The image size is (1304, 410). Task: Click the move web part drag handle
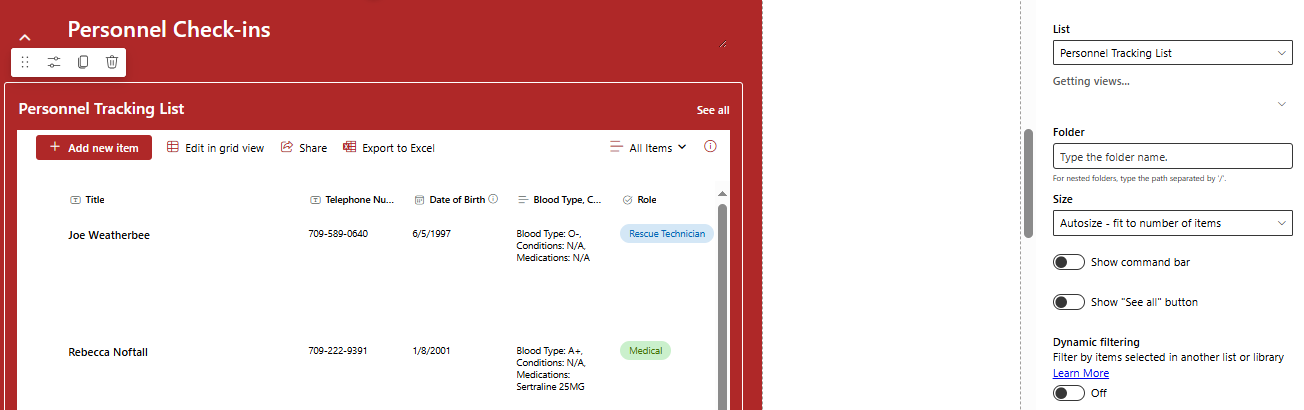pos(25,62)
